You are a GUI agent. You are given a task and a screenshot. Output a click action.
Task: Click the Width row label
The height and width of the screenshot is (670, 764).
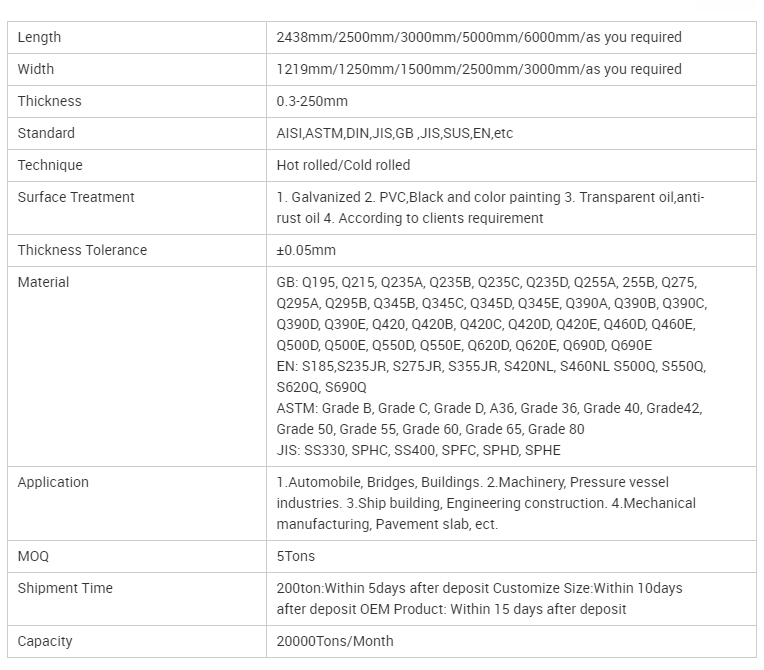point(36,69)
